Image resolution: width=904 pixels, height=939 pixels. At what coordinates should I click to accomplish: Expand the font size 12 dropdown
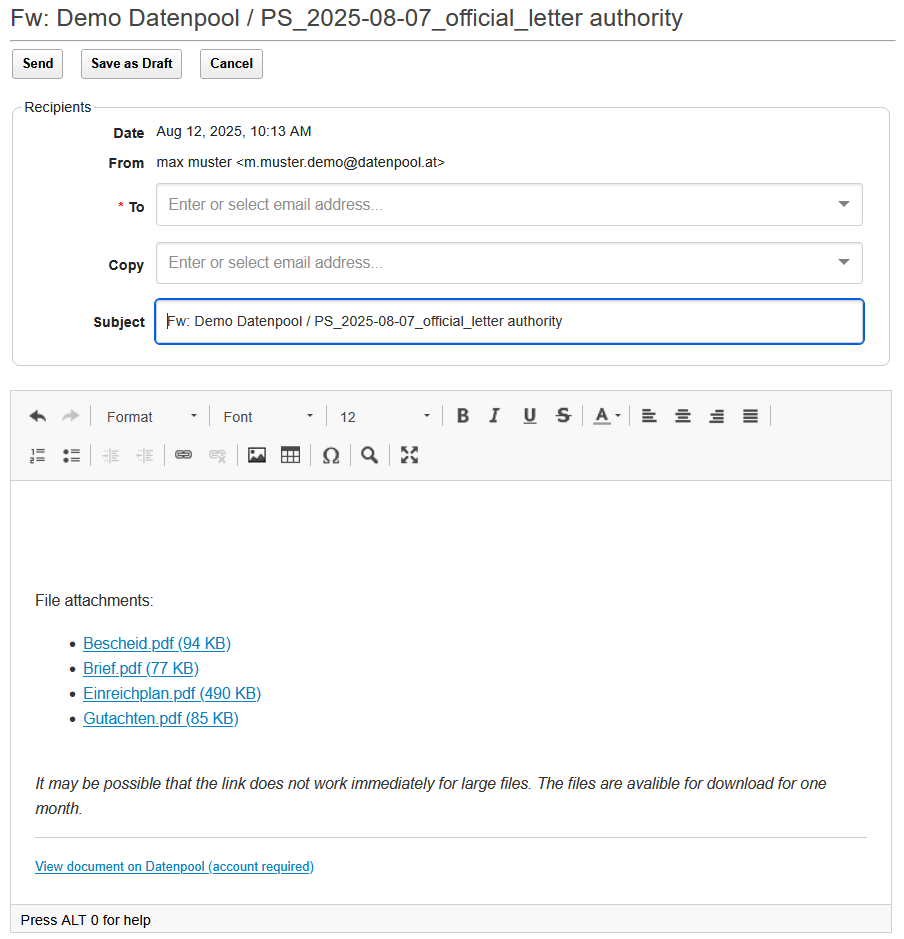pyautogui.click(x=385, y=416)
